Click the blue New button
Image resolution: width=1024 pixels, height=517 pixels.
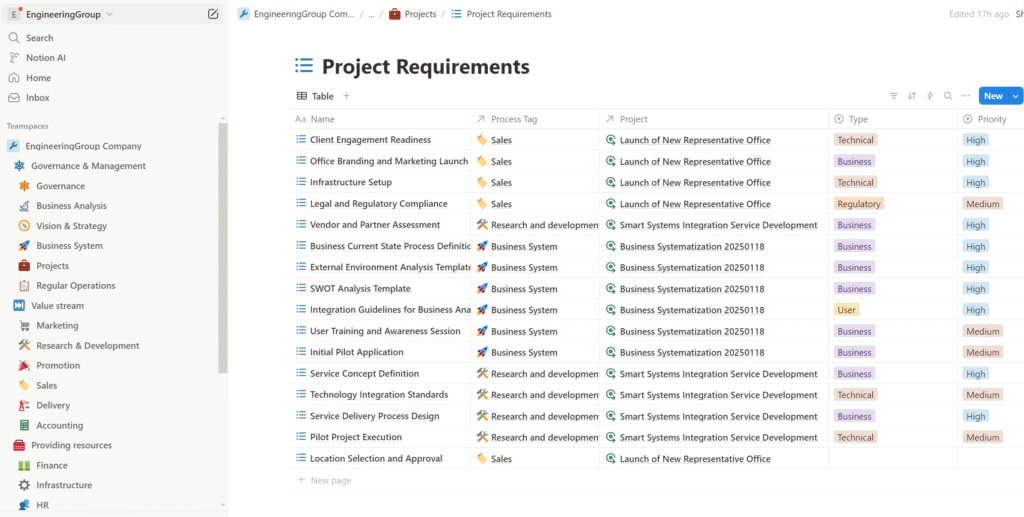tap(993, 96)
